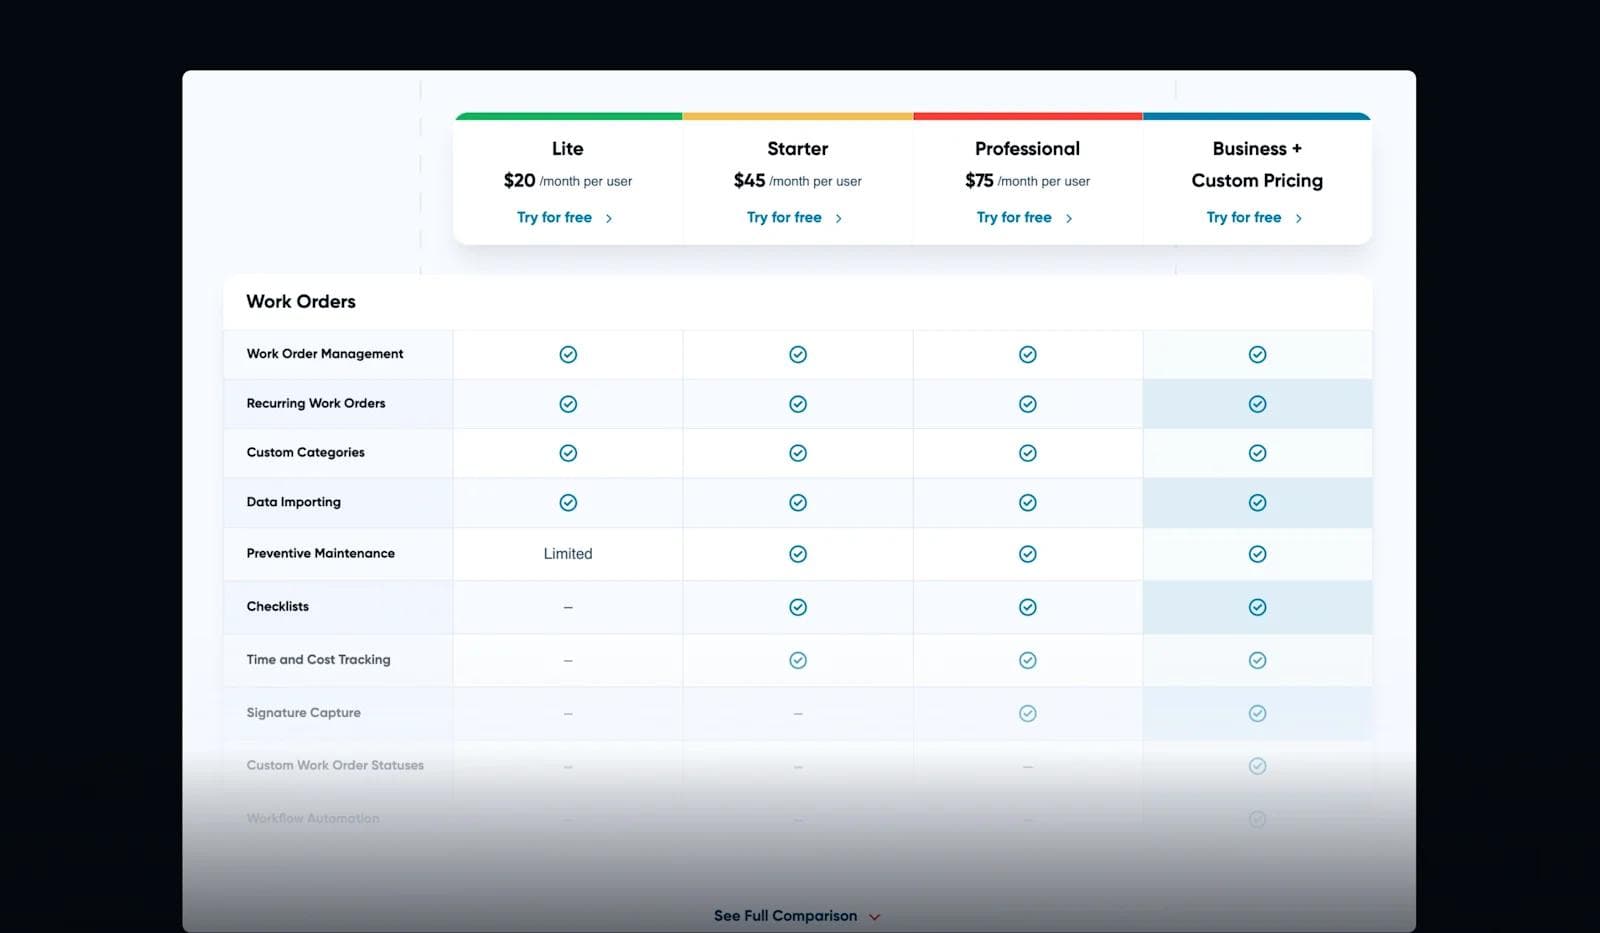Click the Recurring Work Orders checkmark under Starter
The height and width of the screenshot is (933, 1600).
coord(798,404)
